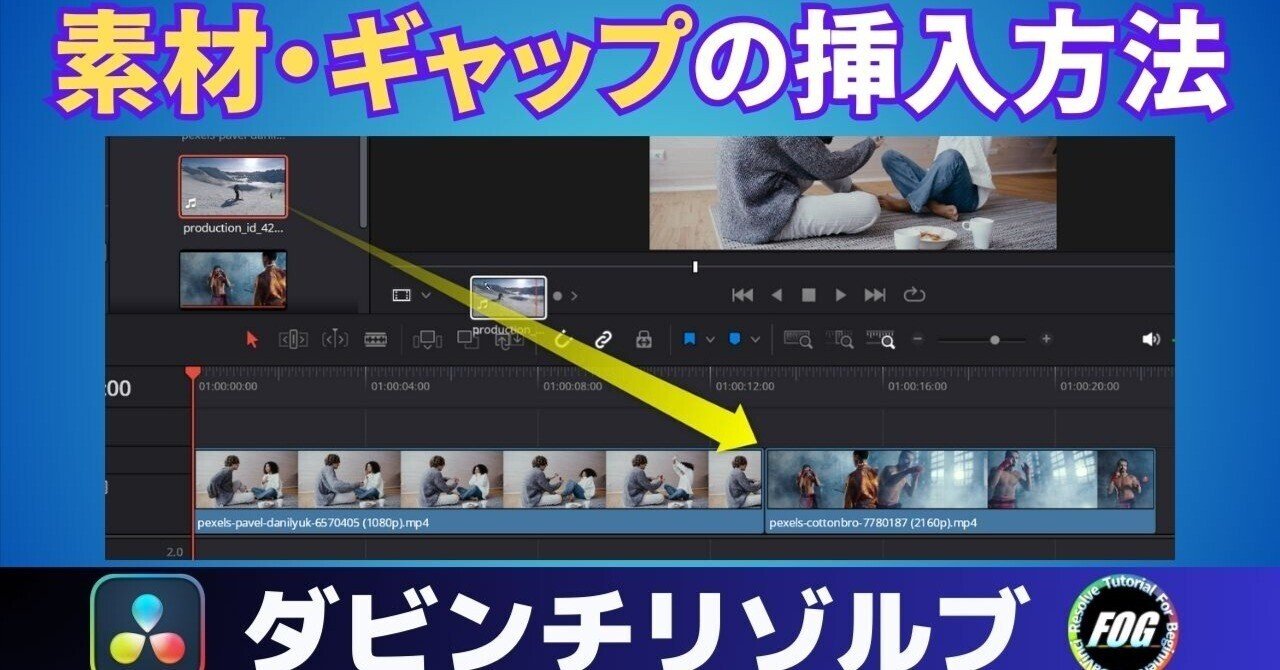
Task: Toggle snapping with the magnet icon
Action: (x=563, y=339)
